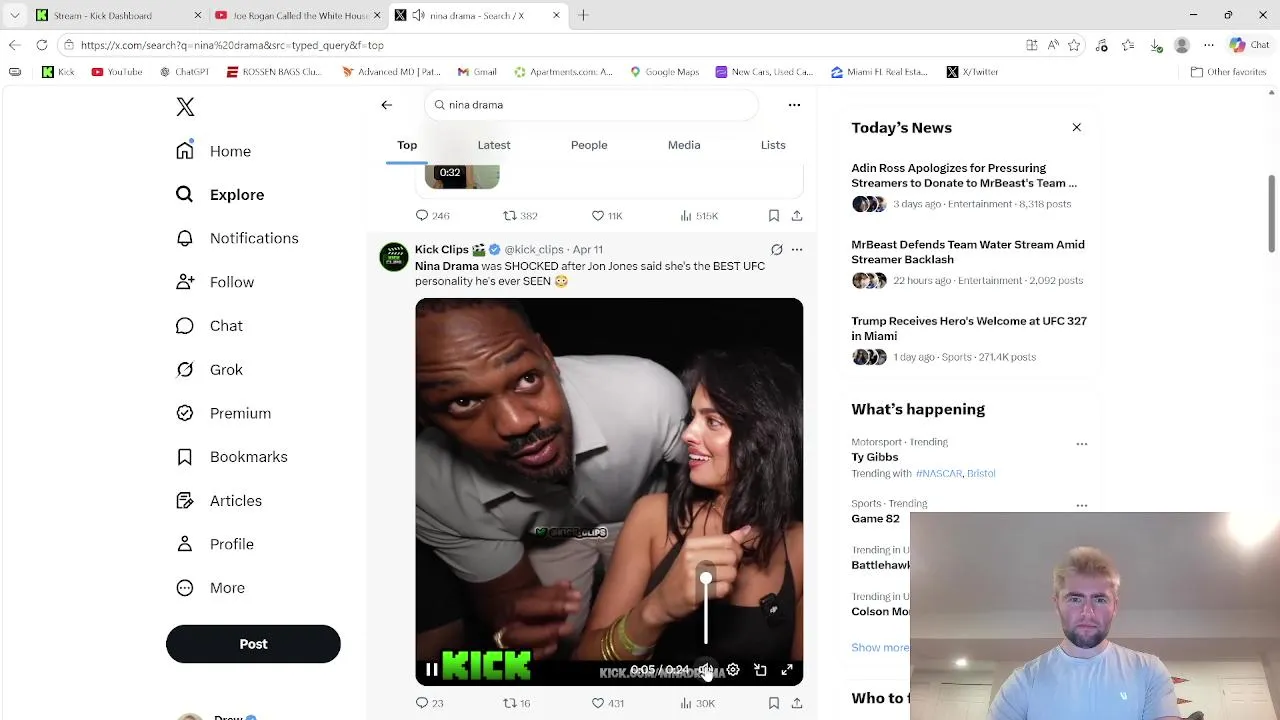Enter fullscreen on the video
This screenshot has height=720, width=1280.
(x=787, y=670)
